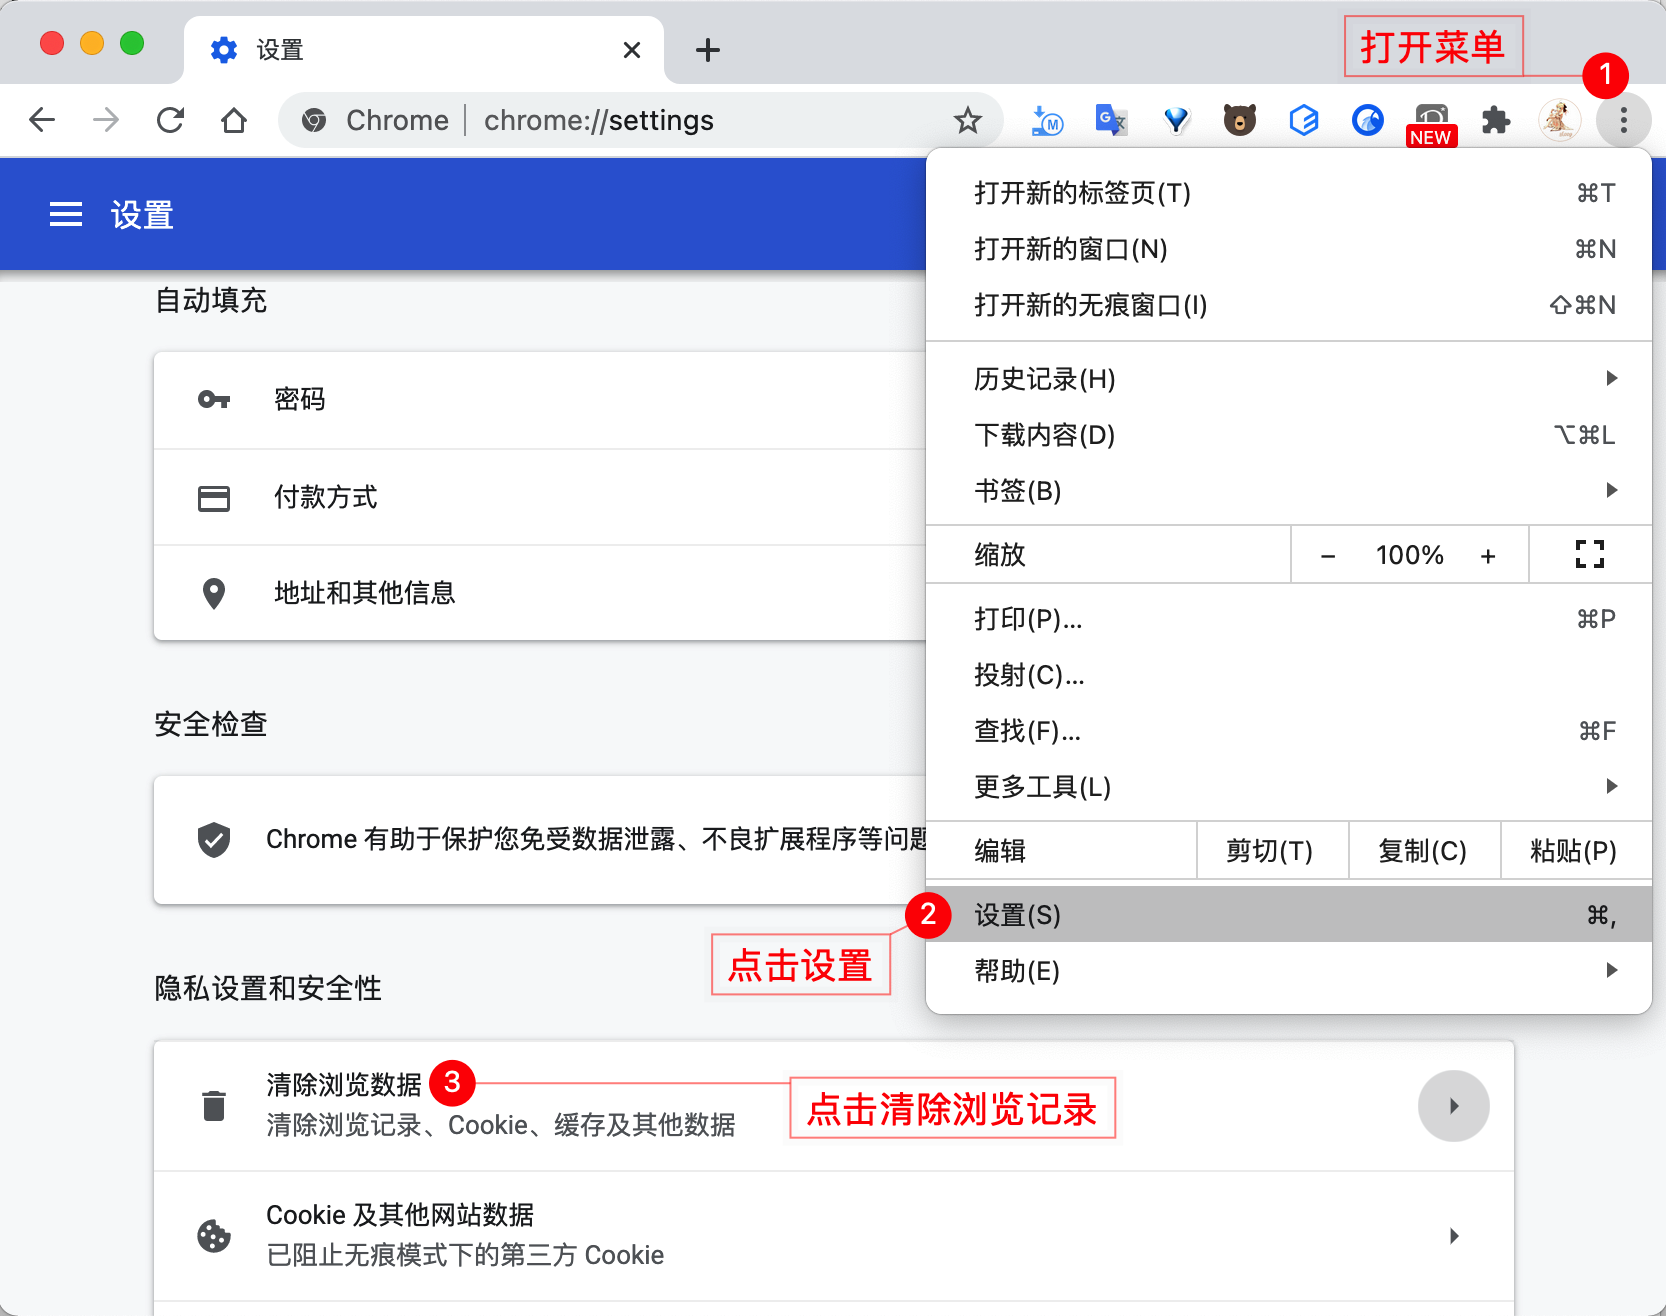This screenshot has width=1666, height=1316.
Task: Click the cookie icon in privacy section
Action: click(214, 1236)
